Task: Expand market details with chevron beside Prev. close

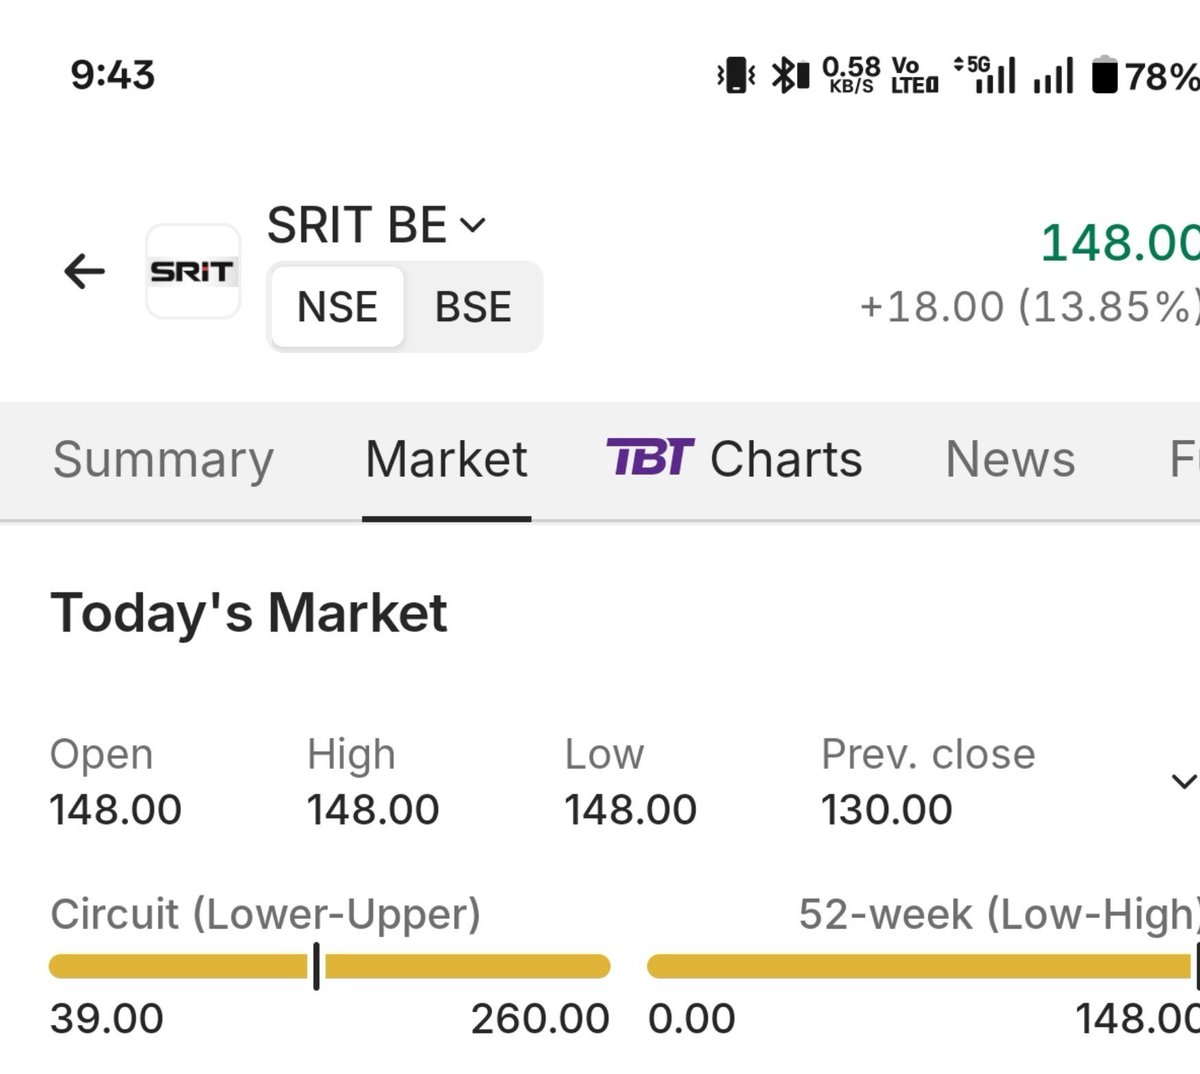Action: coord(1183,781)
